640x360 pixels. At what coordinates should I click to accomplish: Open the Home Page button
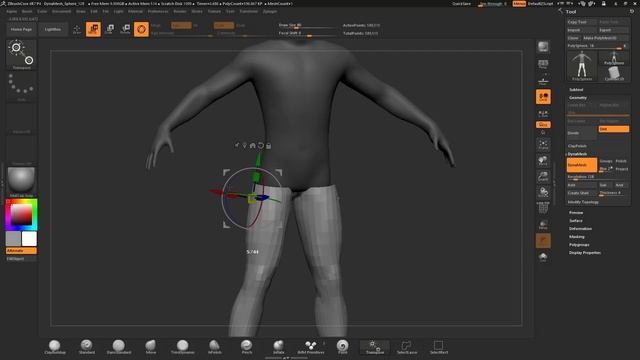pyautogui.click(x=21, y=29)
